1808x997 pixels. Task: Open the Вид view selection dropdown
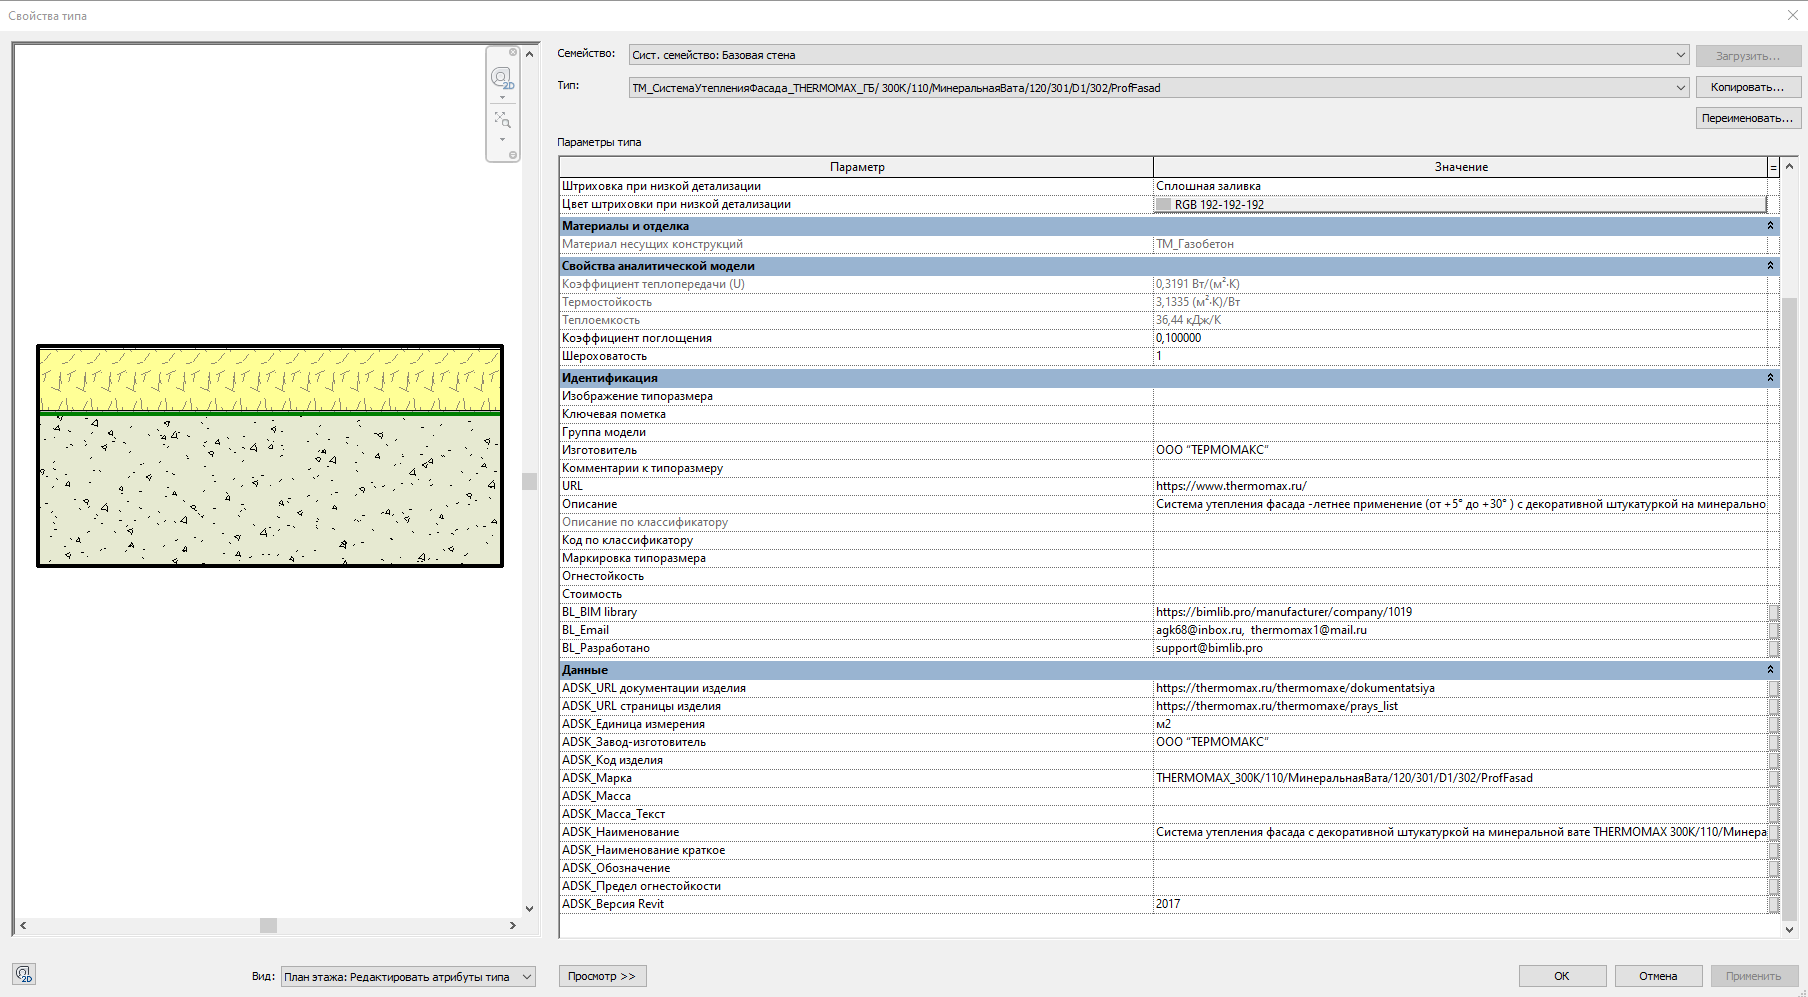[x=408, y=977]
